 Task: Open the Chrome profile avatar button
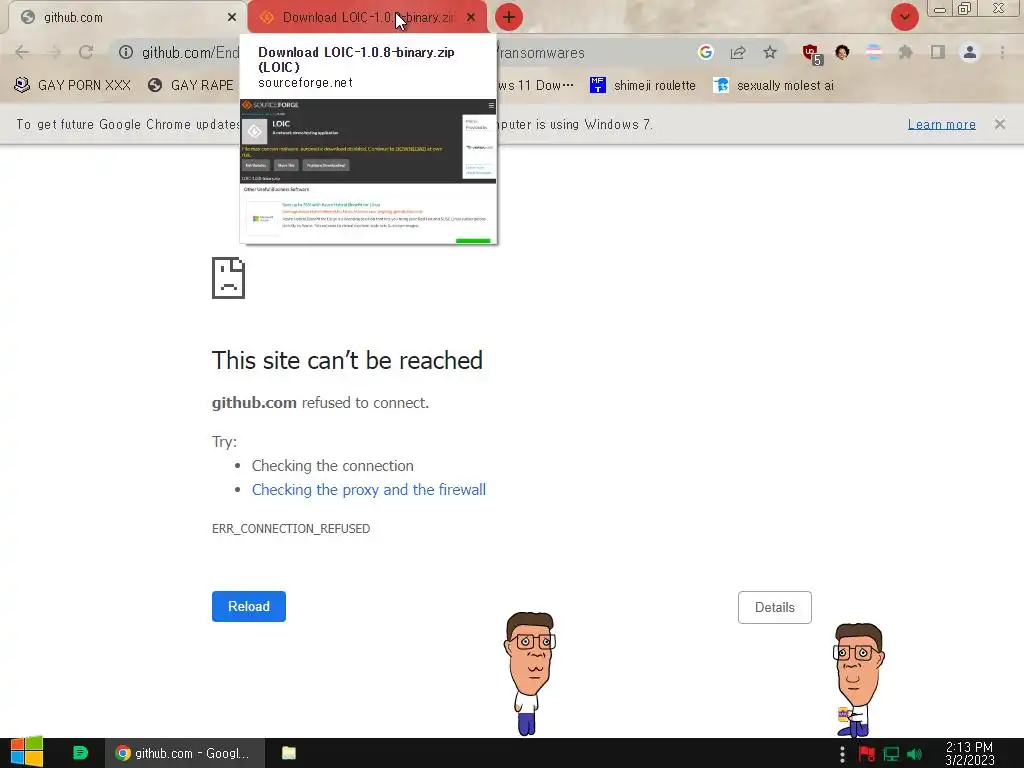click(970, 52)
